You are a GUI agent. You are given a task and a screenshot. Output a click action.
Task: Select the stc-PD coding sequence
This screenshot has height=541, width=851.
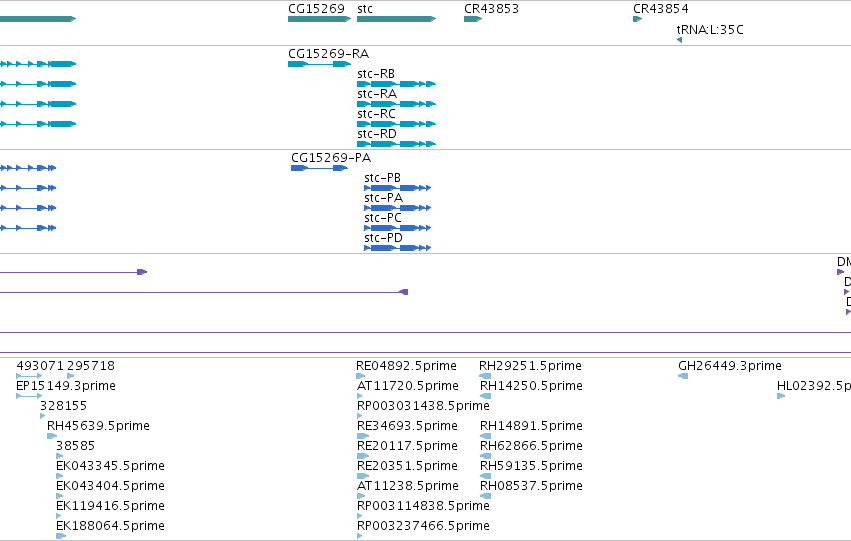click(397, 249)
